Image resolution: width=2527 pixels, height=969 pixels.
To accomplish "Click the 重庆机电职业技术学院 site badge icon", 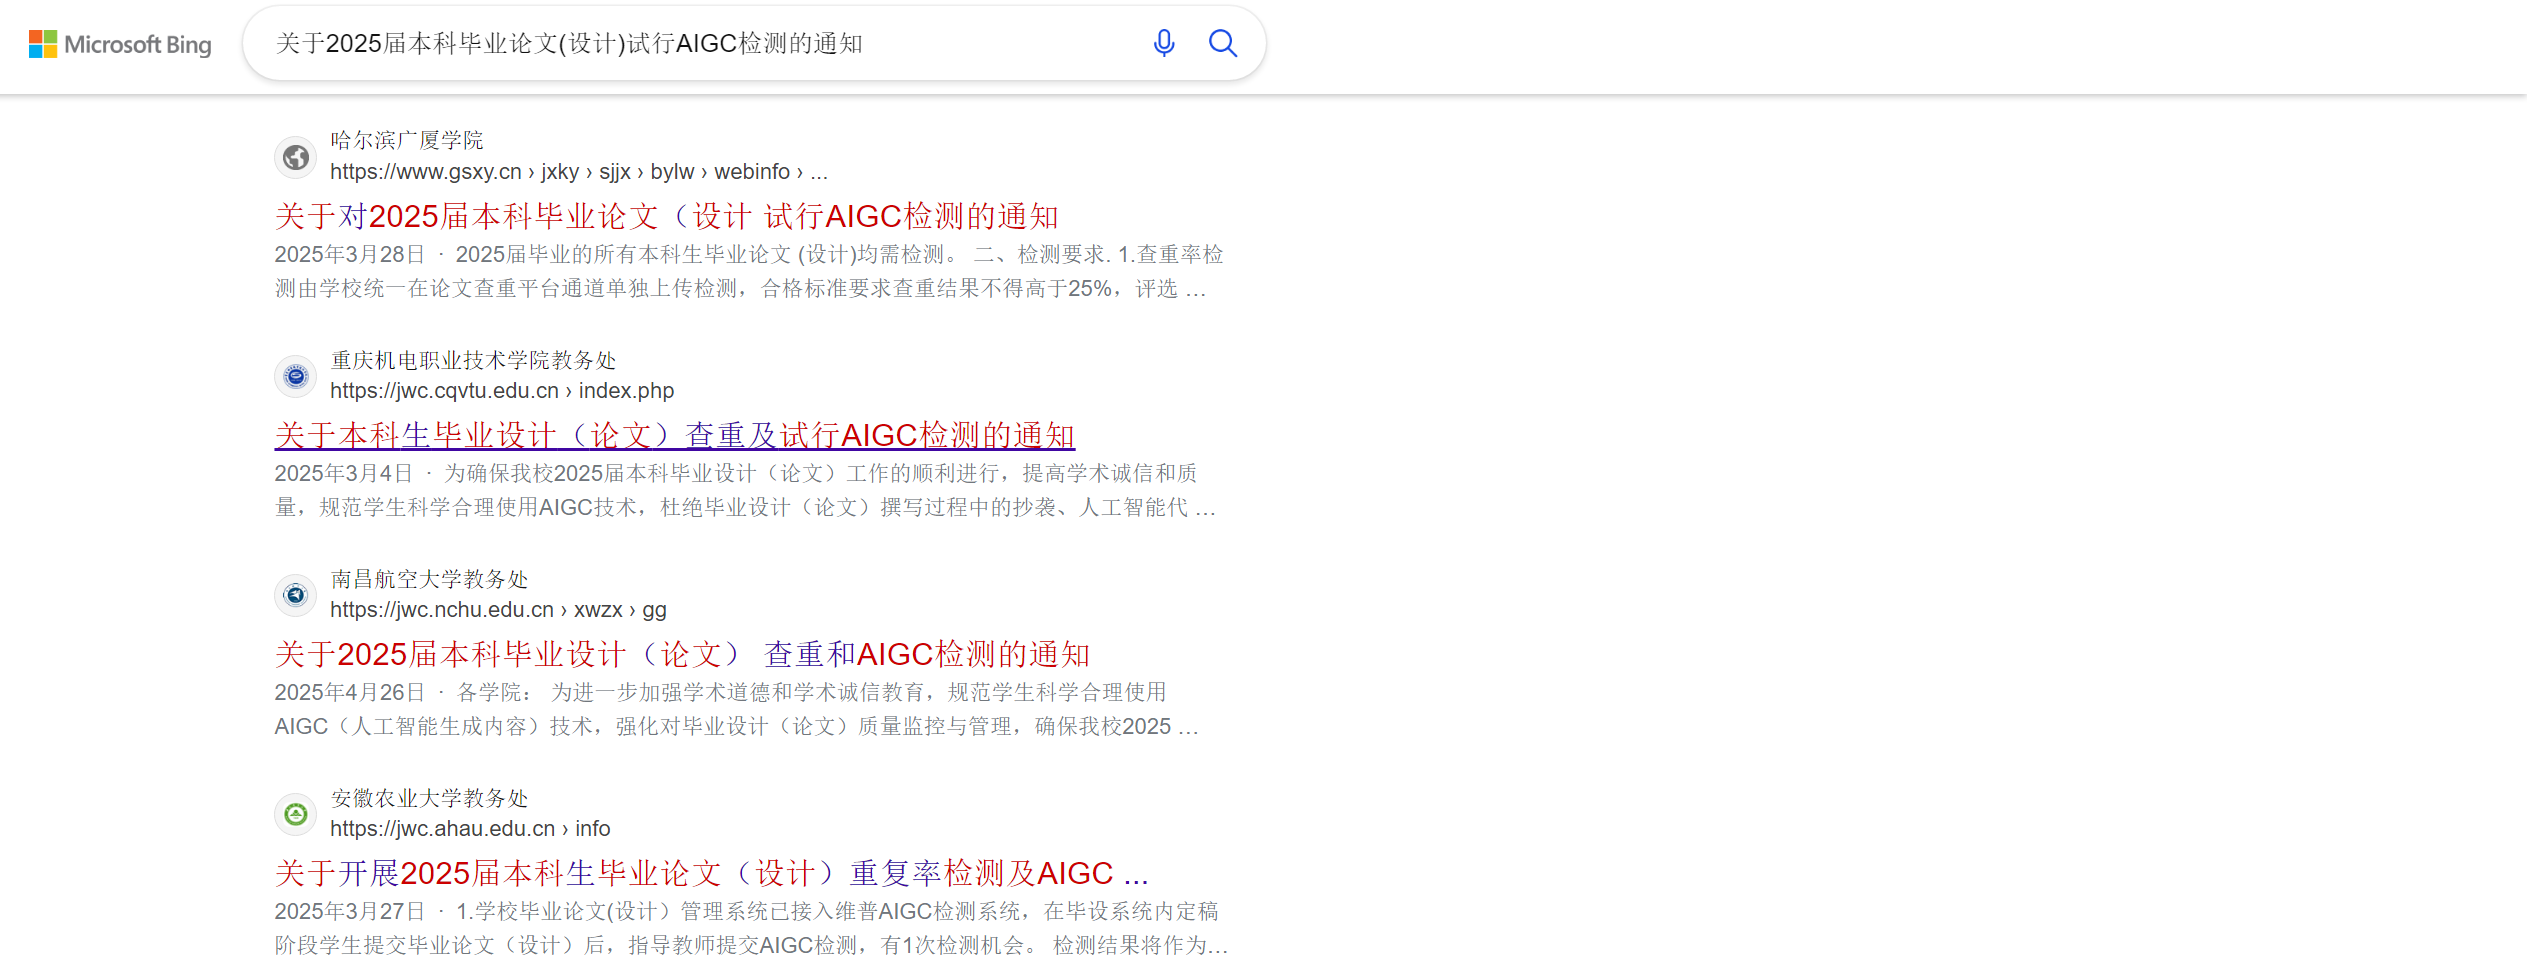I will (x=295, y=377).
